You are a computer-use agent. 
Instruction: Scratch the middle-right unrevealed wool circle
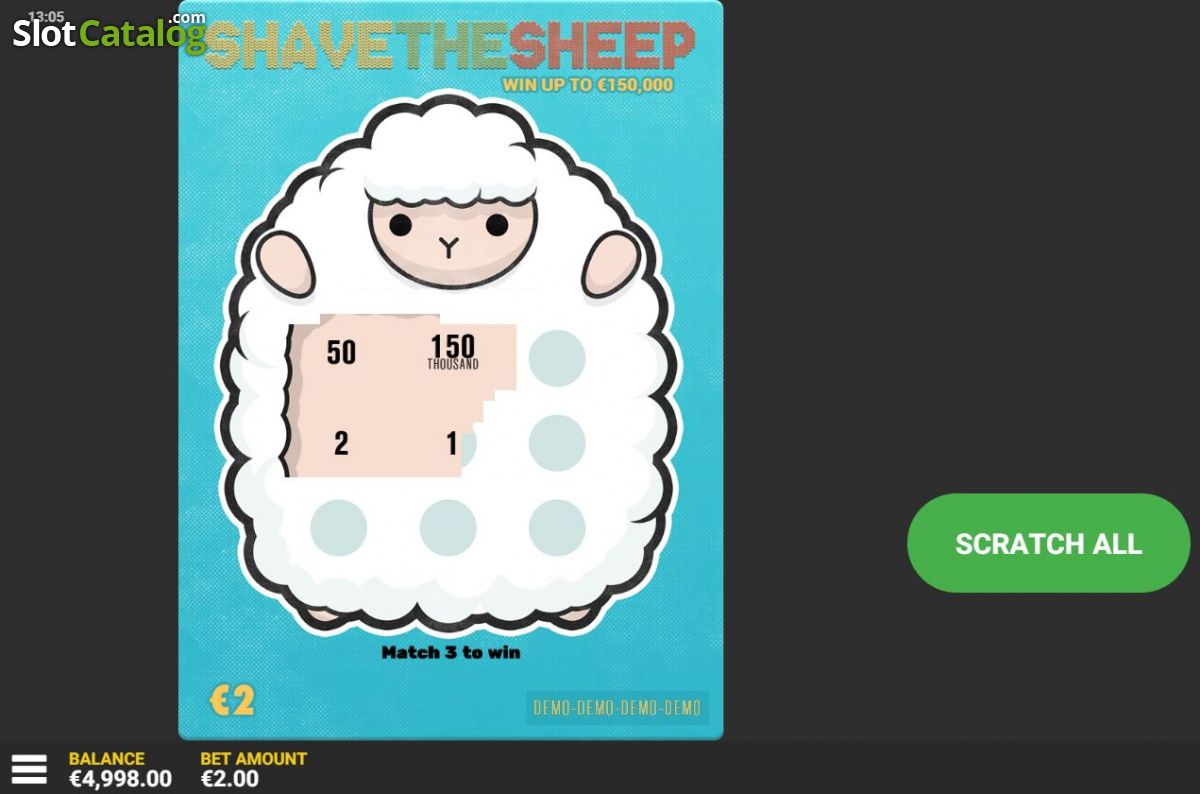(x=557, y=442)
